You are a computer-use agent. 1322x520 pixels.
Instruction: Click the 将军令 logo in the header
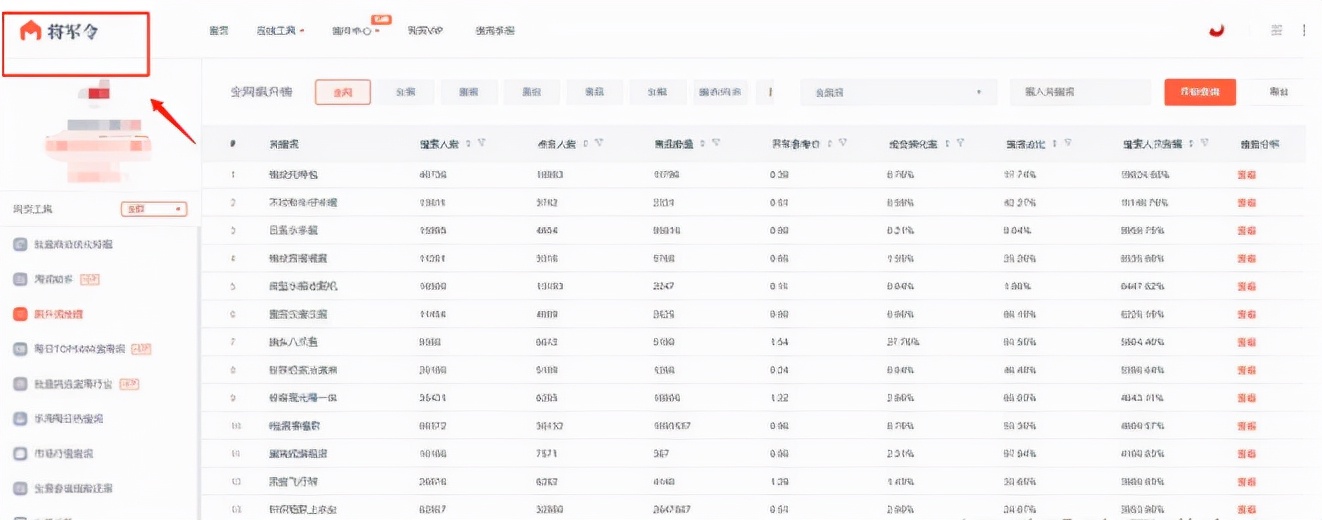59,32
